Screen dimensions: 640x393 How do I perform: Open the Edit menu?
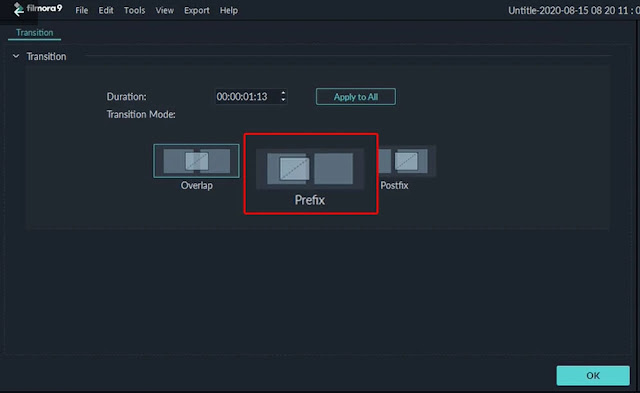click(x=106, y=11)
